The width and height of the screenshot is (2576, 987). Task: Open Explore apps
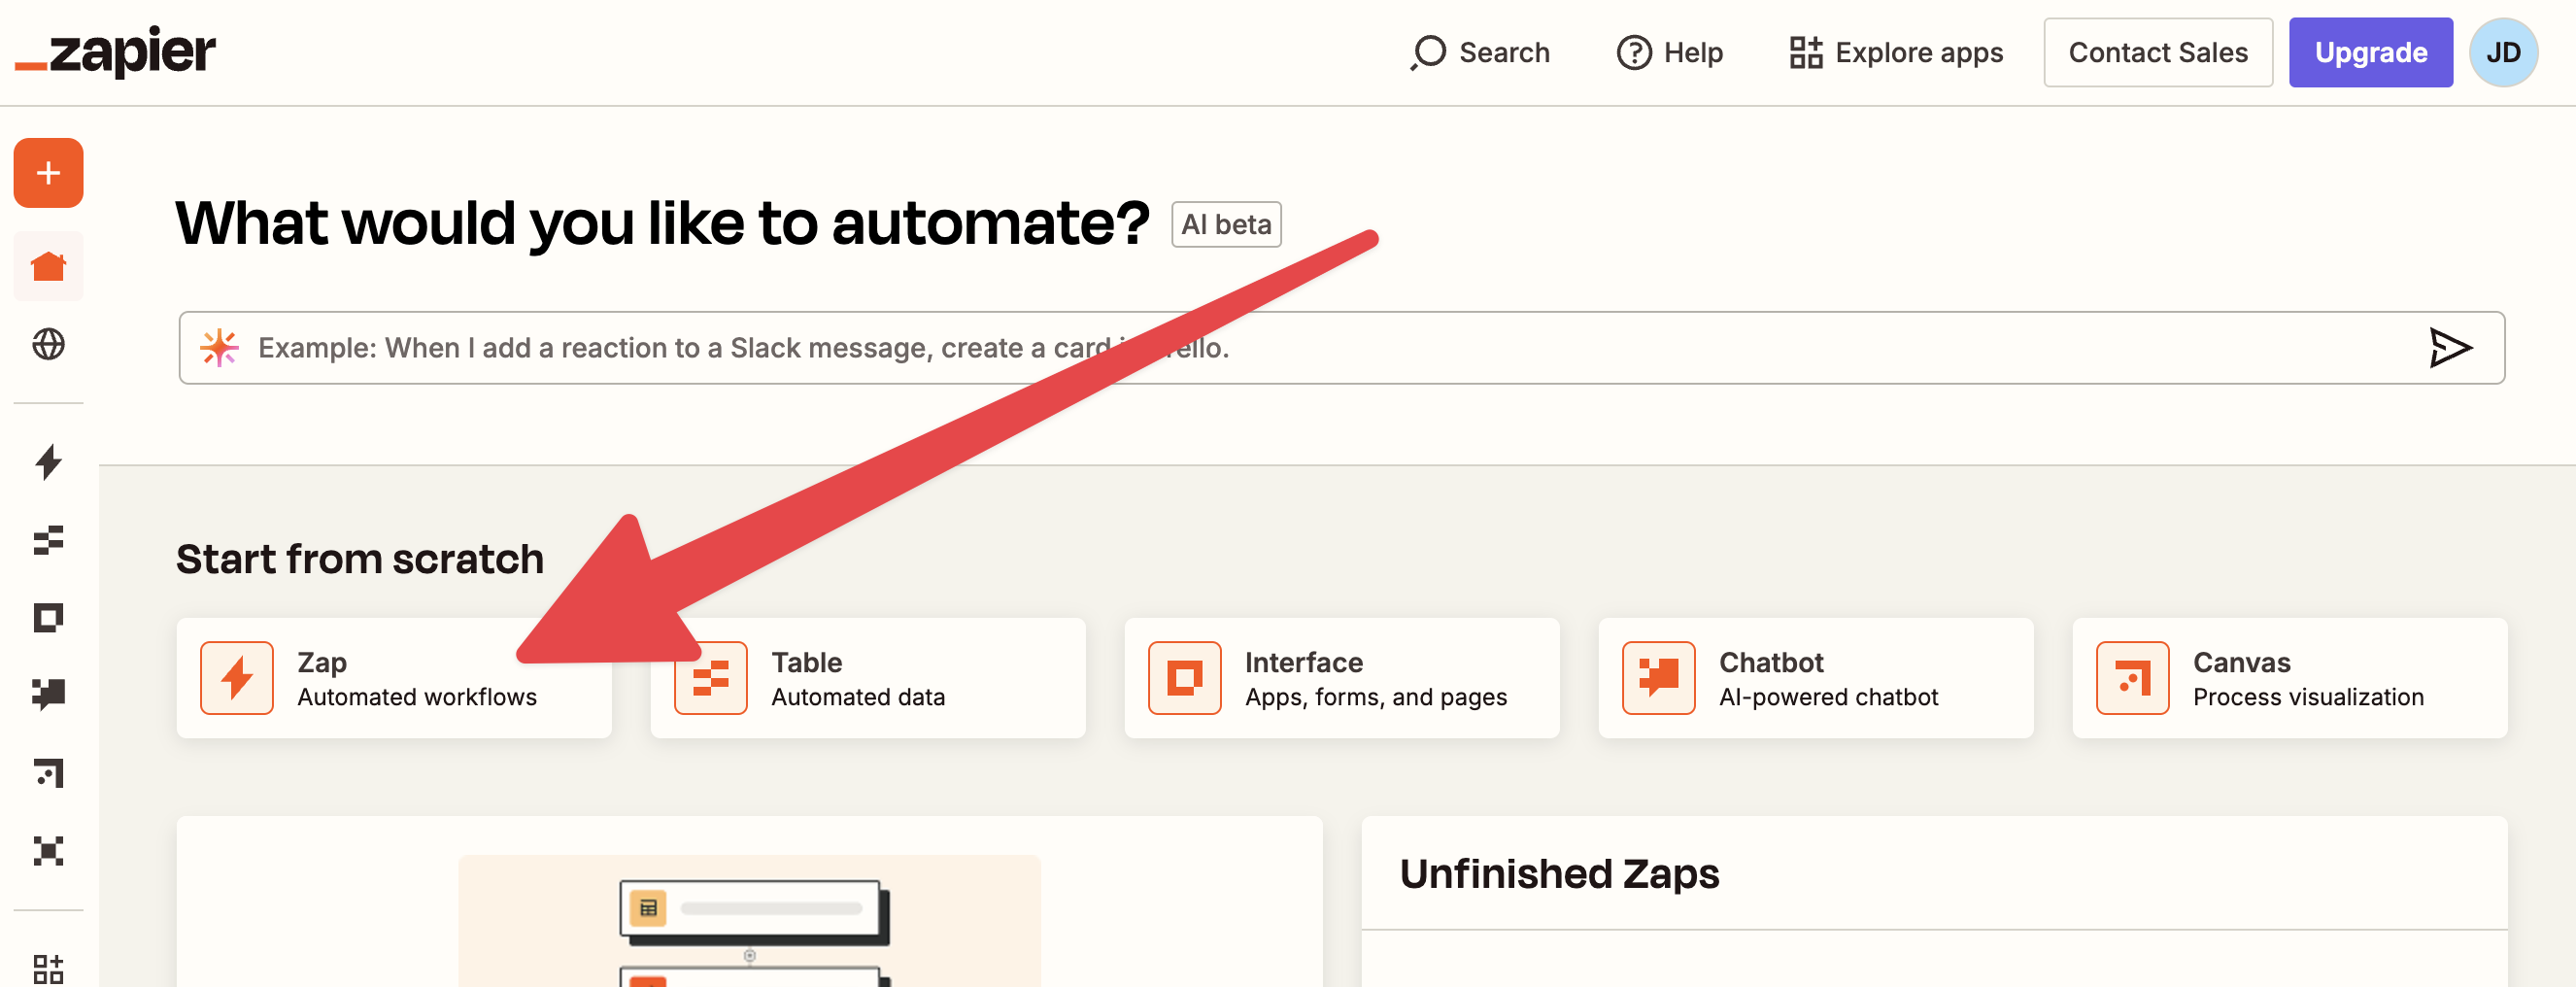pyautogui.click(x=1896, y=52)
